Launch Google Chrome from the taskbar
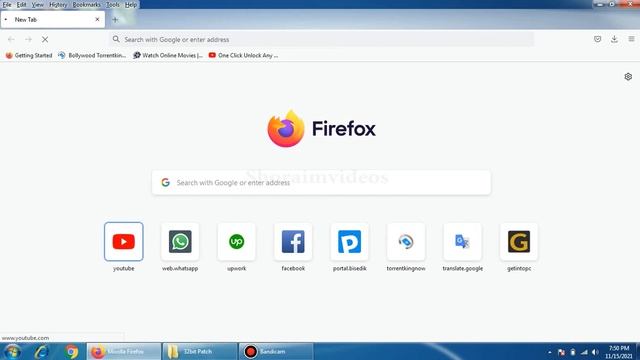This screenshot has height=360, width=640. (x=71, y=351)
